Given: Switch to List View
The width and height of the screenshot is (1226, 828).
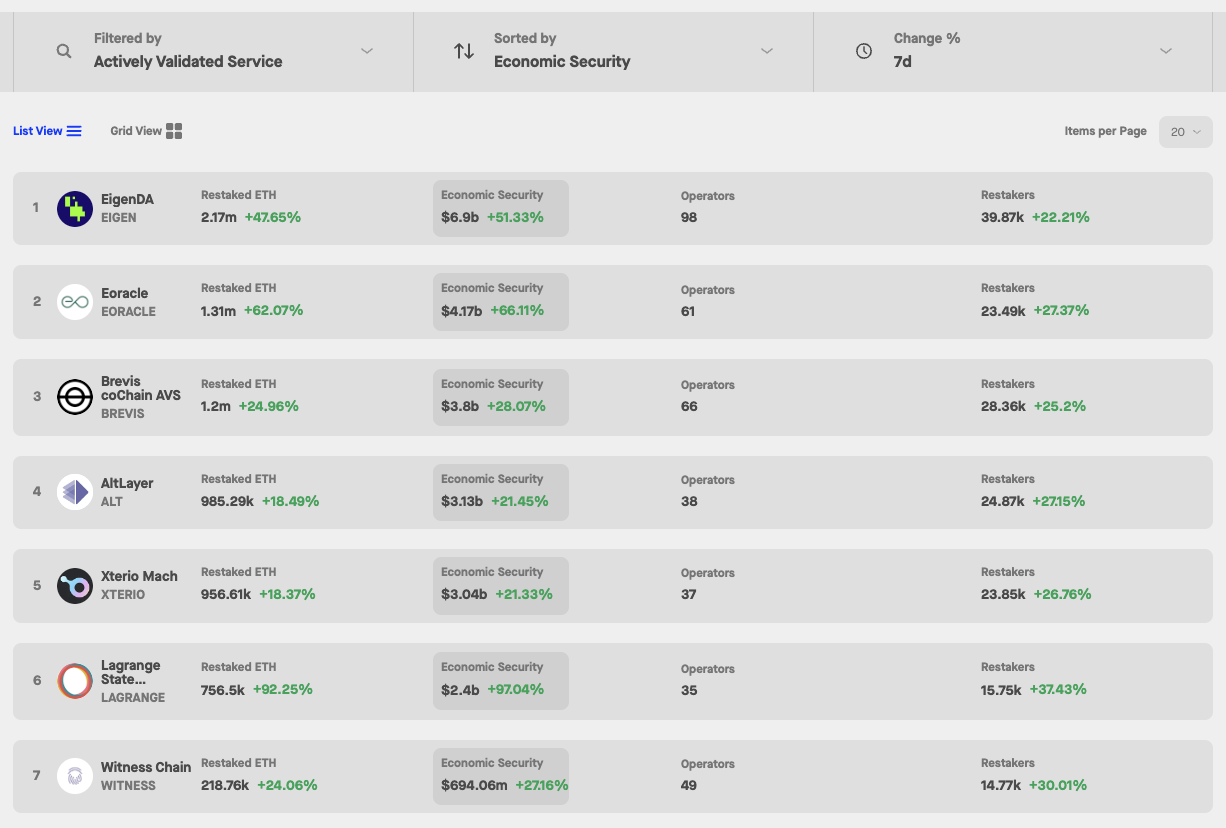Looking at the screenshot, I should [x=47, y=131].
